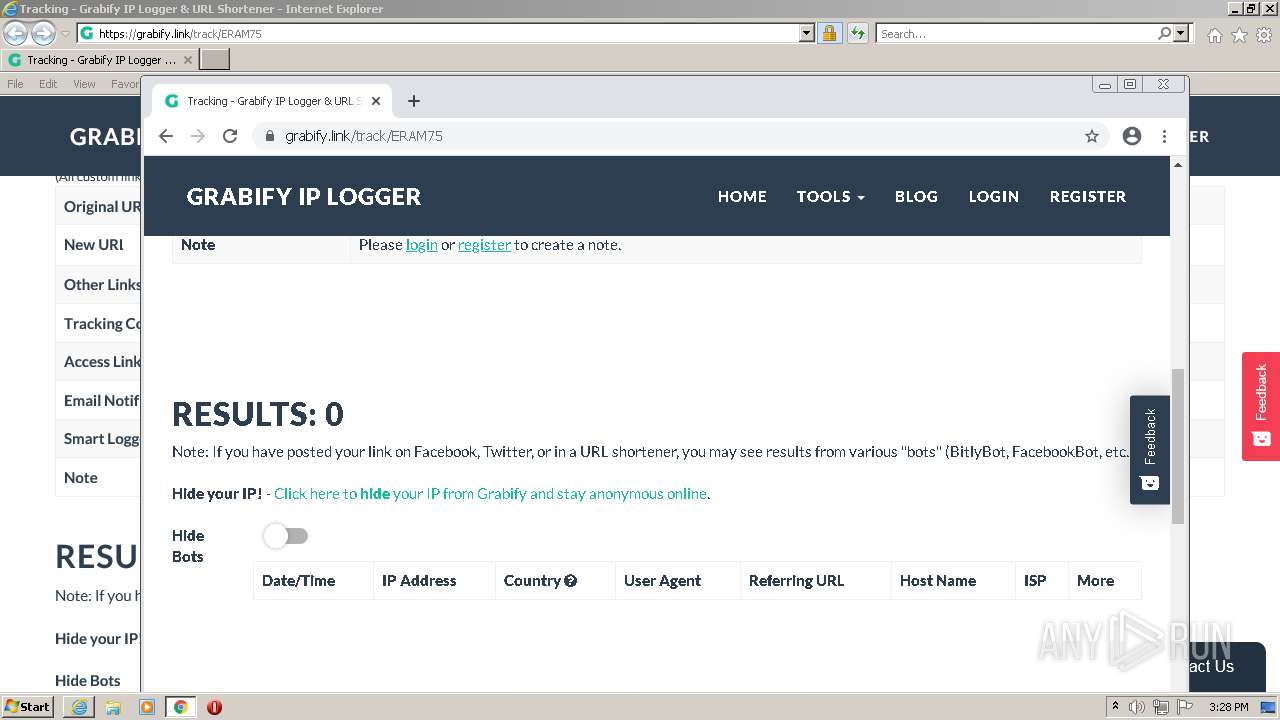Open IE home page icon
This screenshot has height=720, width=1280.
pos(1214,35)
